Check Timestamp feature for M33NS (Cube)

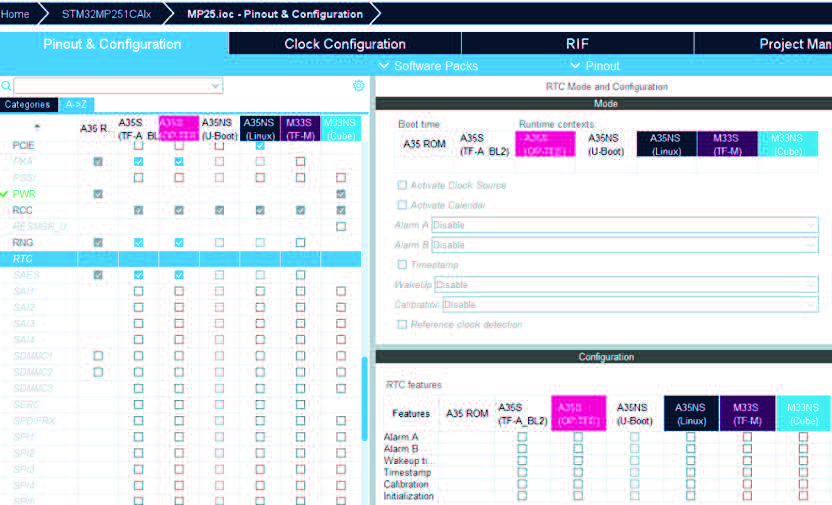tap(803, 472)
